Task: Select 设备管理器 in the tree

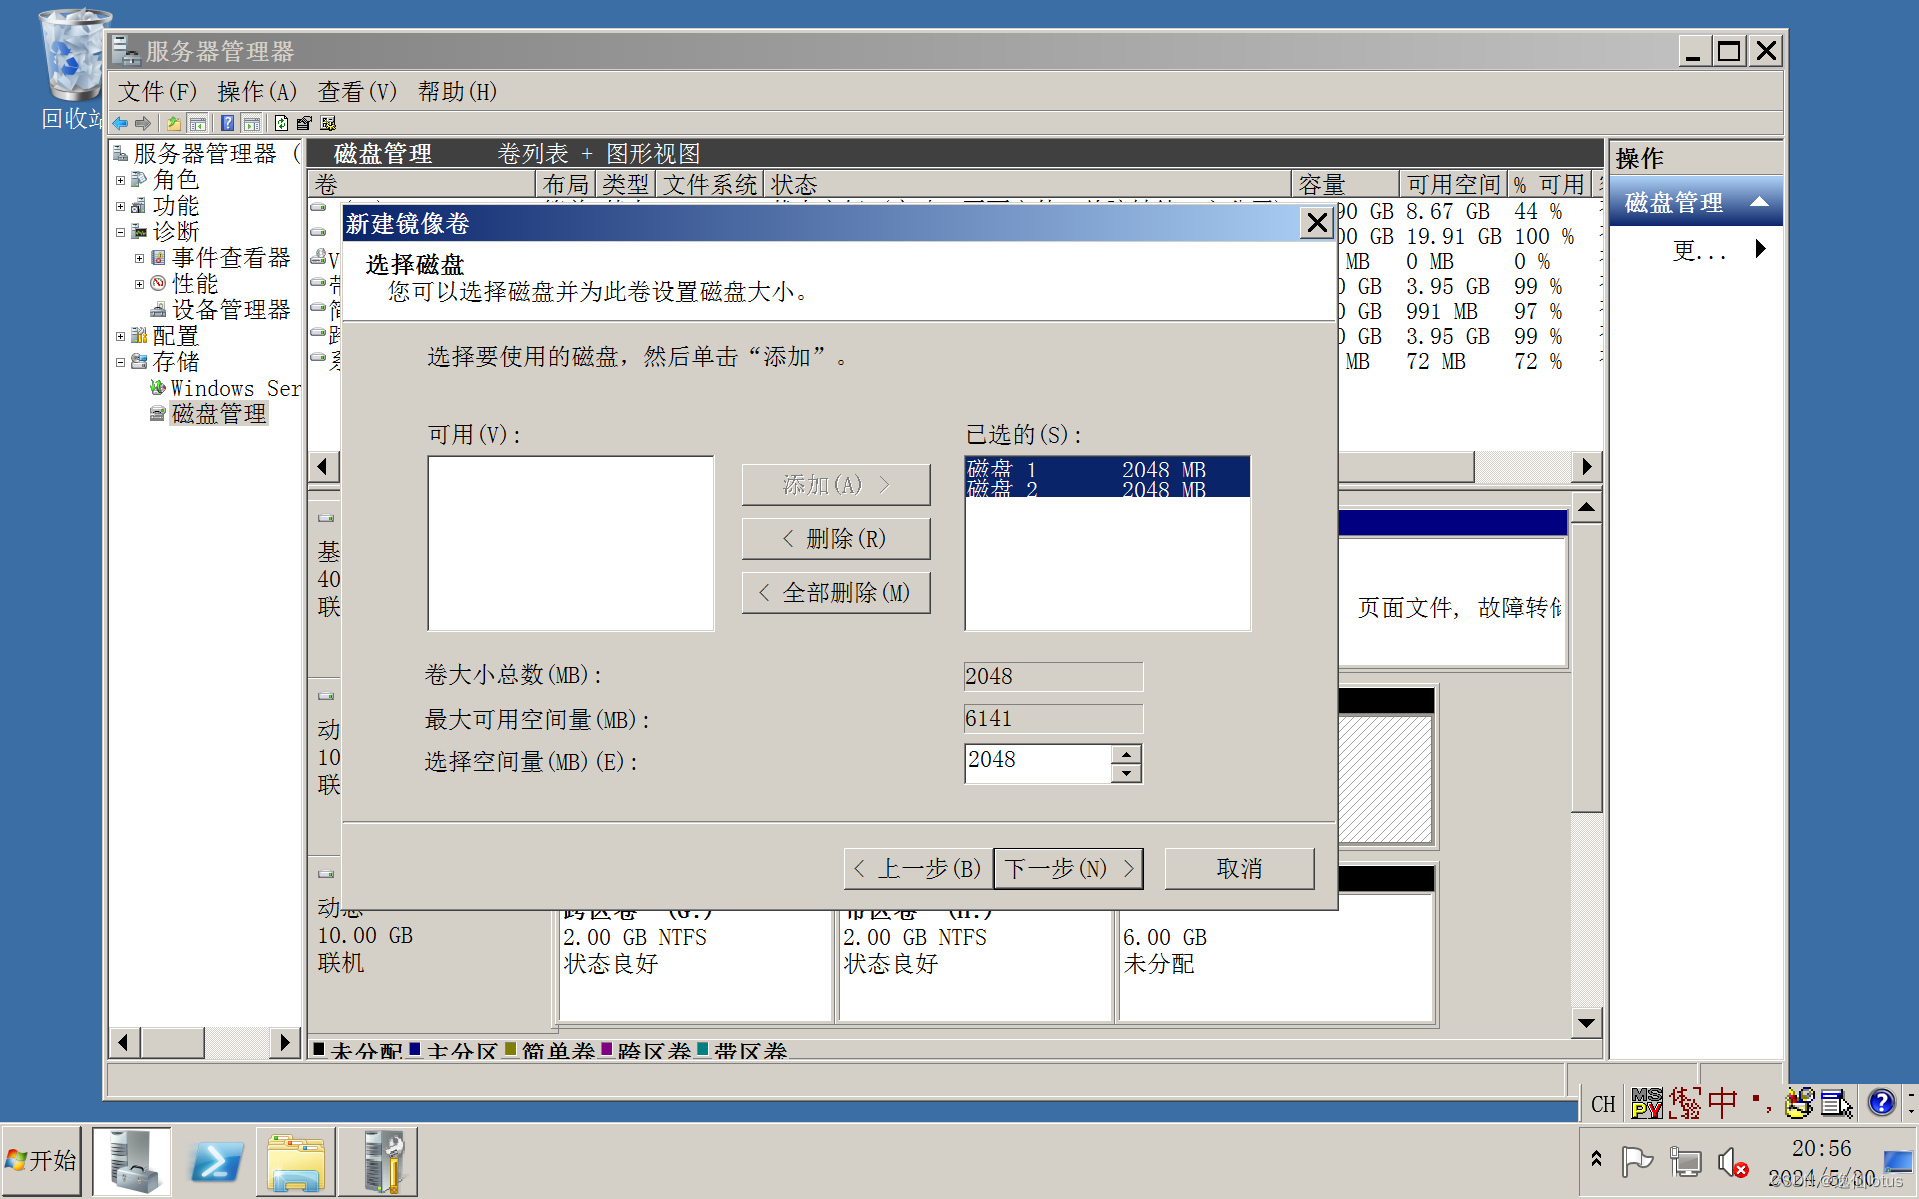Action: click(231, 310)
